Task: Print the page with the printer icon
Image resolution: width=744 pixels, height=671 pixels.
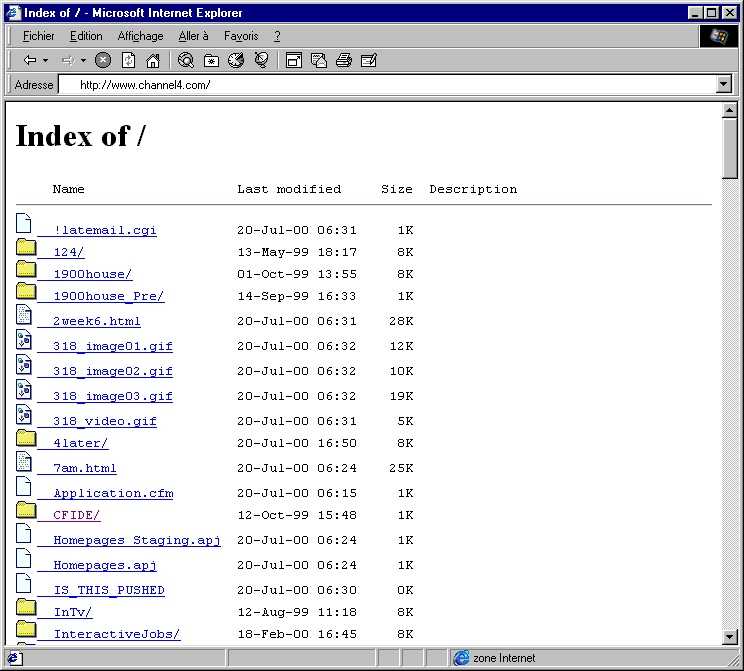Action: tap(344, 60)
